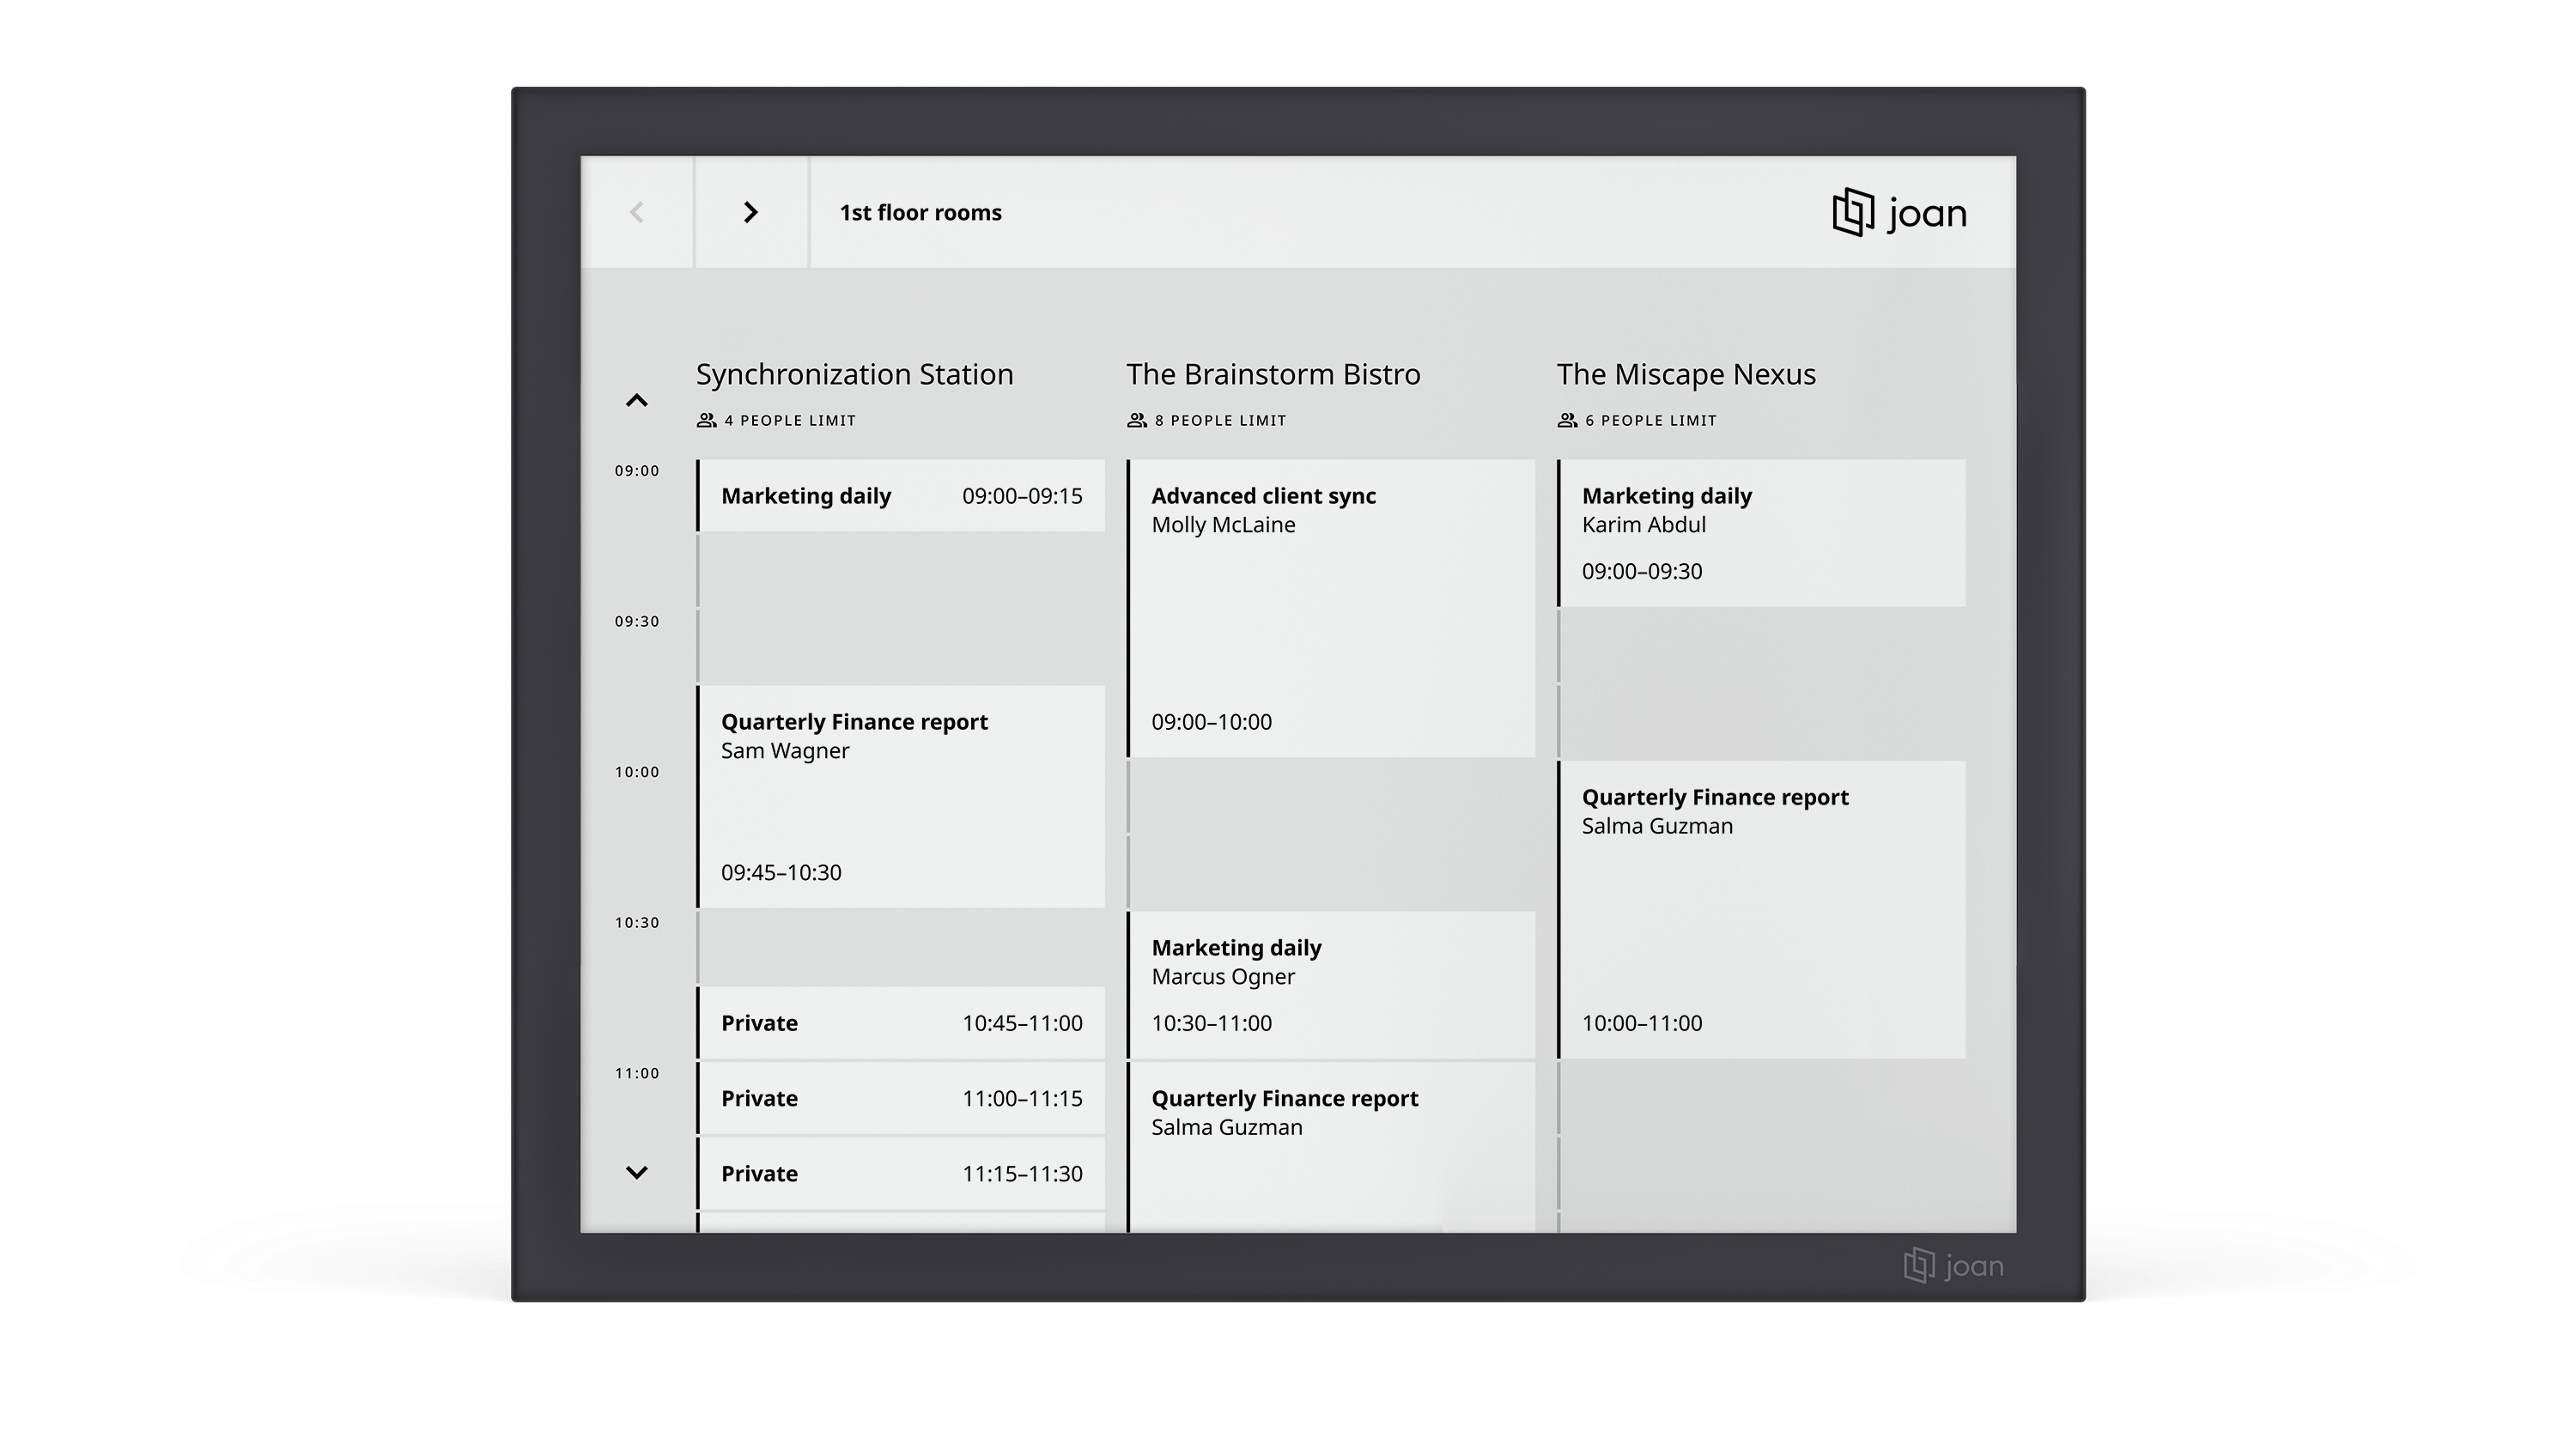The image size is (2576, 1438).
Task: Click the 10:00 time label
Action: [637, 772]
